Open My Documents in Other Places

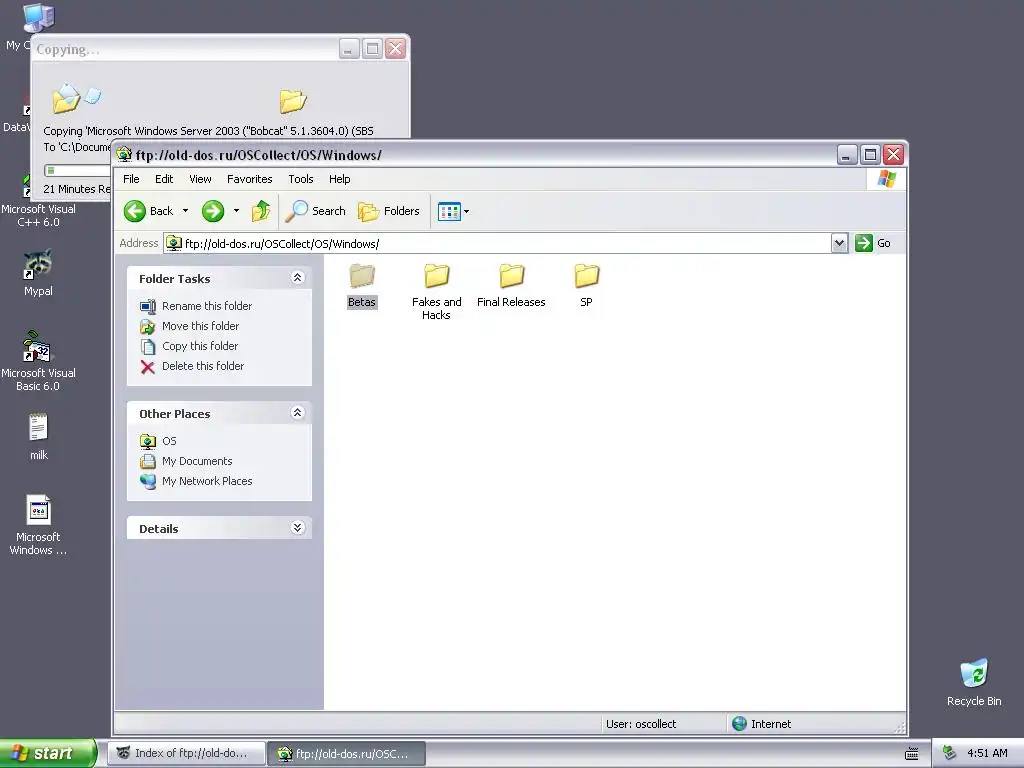(187, 461)
